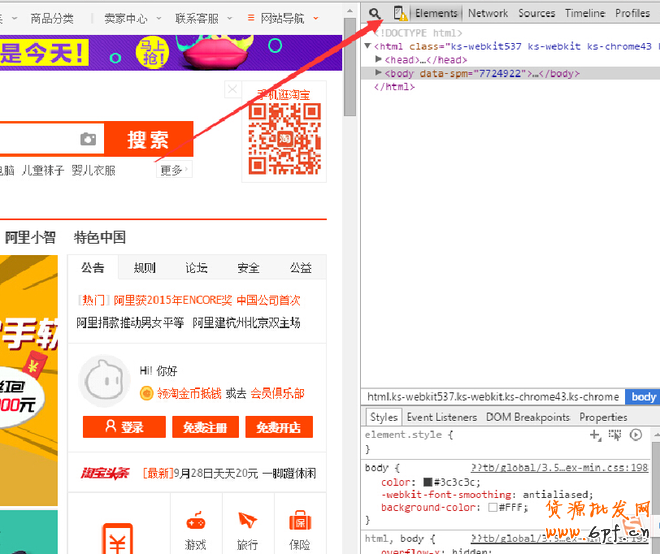The image size is (660, 554).
Task: Open the 商品分类 menu
Action: (52, 19)
